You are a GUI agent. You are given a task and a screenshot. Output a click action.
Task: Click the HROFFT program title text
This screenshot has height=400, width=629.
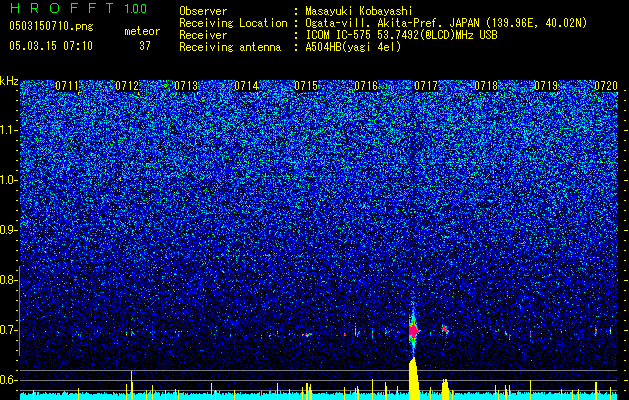(x=63, y=8)
